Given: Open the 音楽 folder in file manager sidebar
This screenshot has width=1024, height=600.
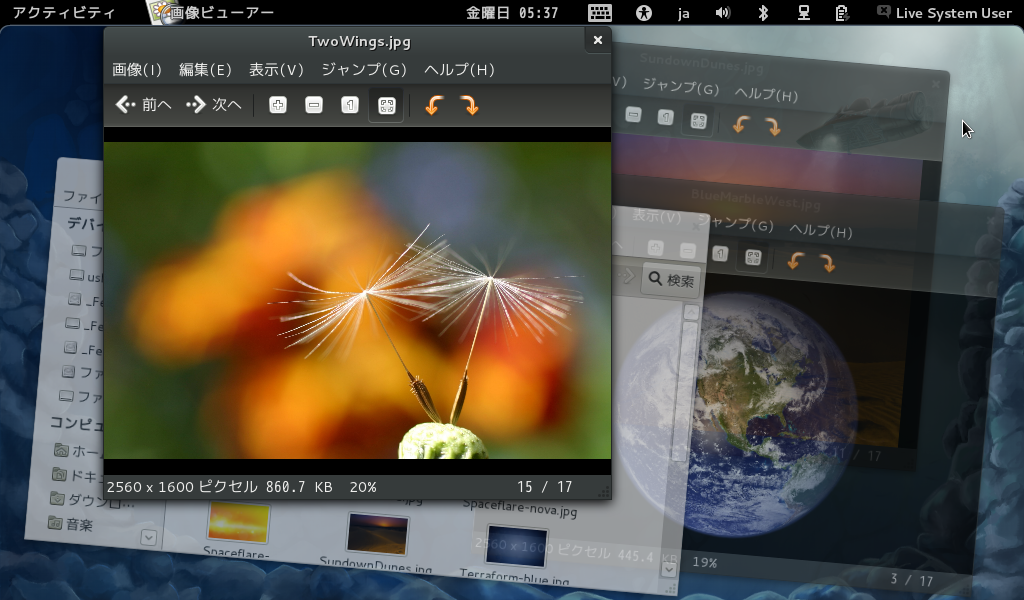Looking at the screenshot, I should pyautogui.click(x=71, y=524).
